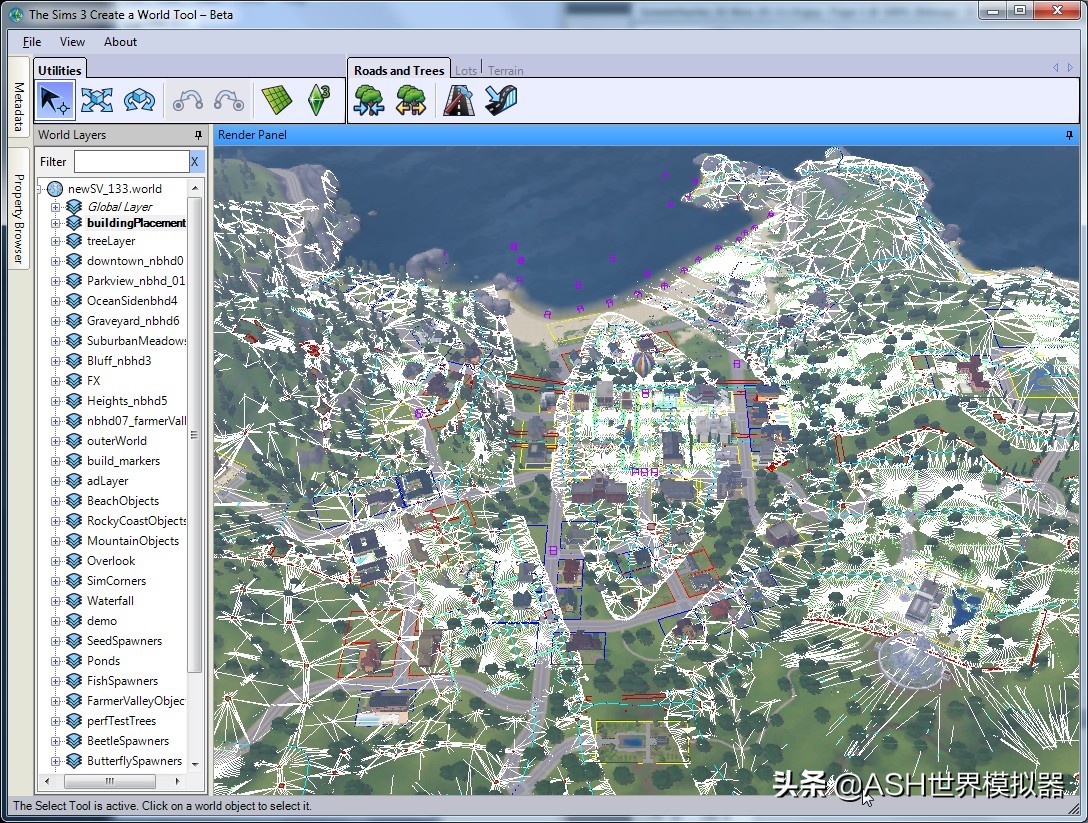Toggle the green grid icon
1088x823 pixels.
coord(277,100)
